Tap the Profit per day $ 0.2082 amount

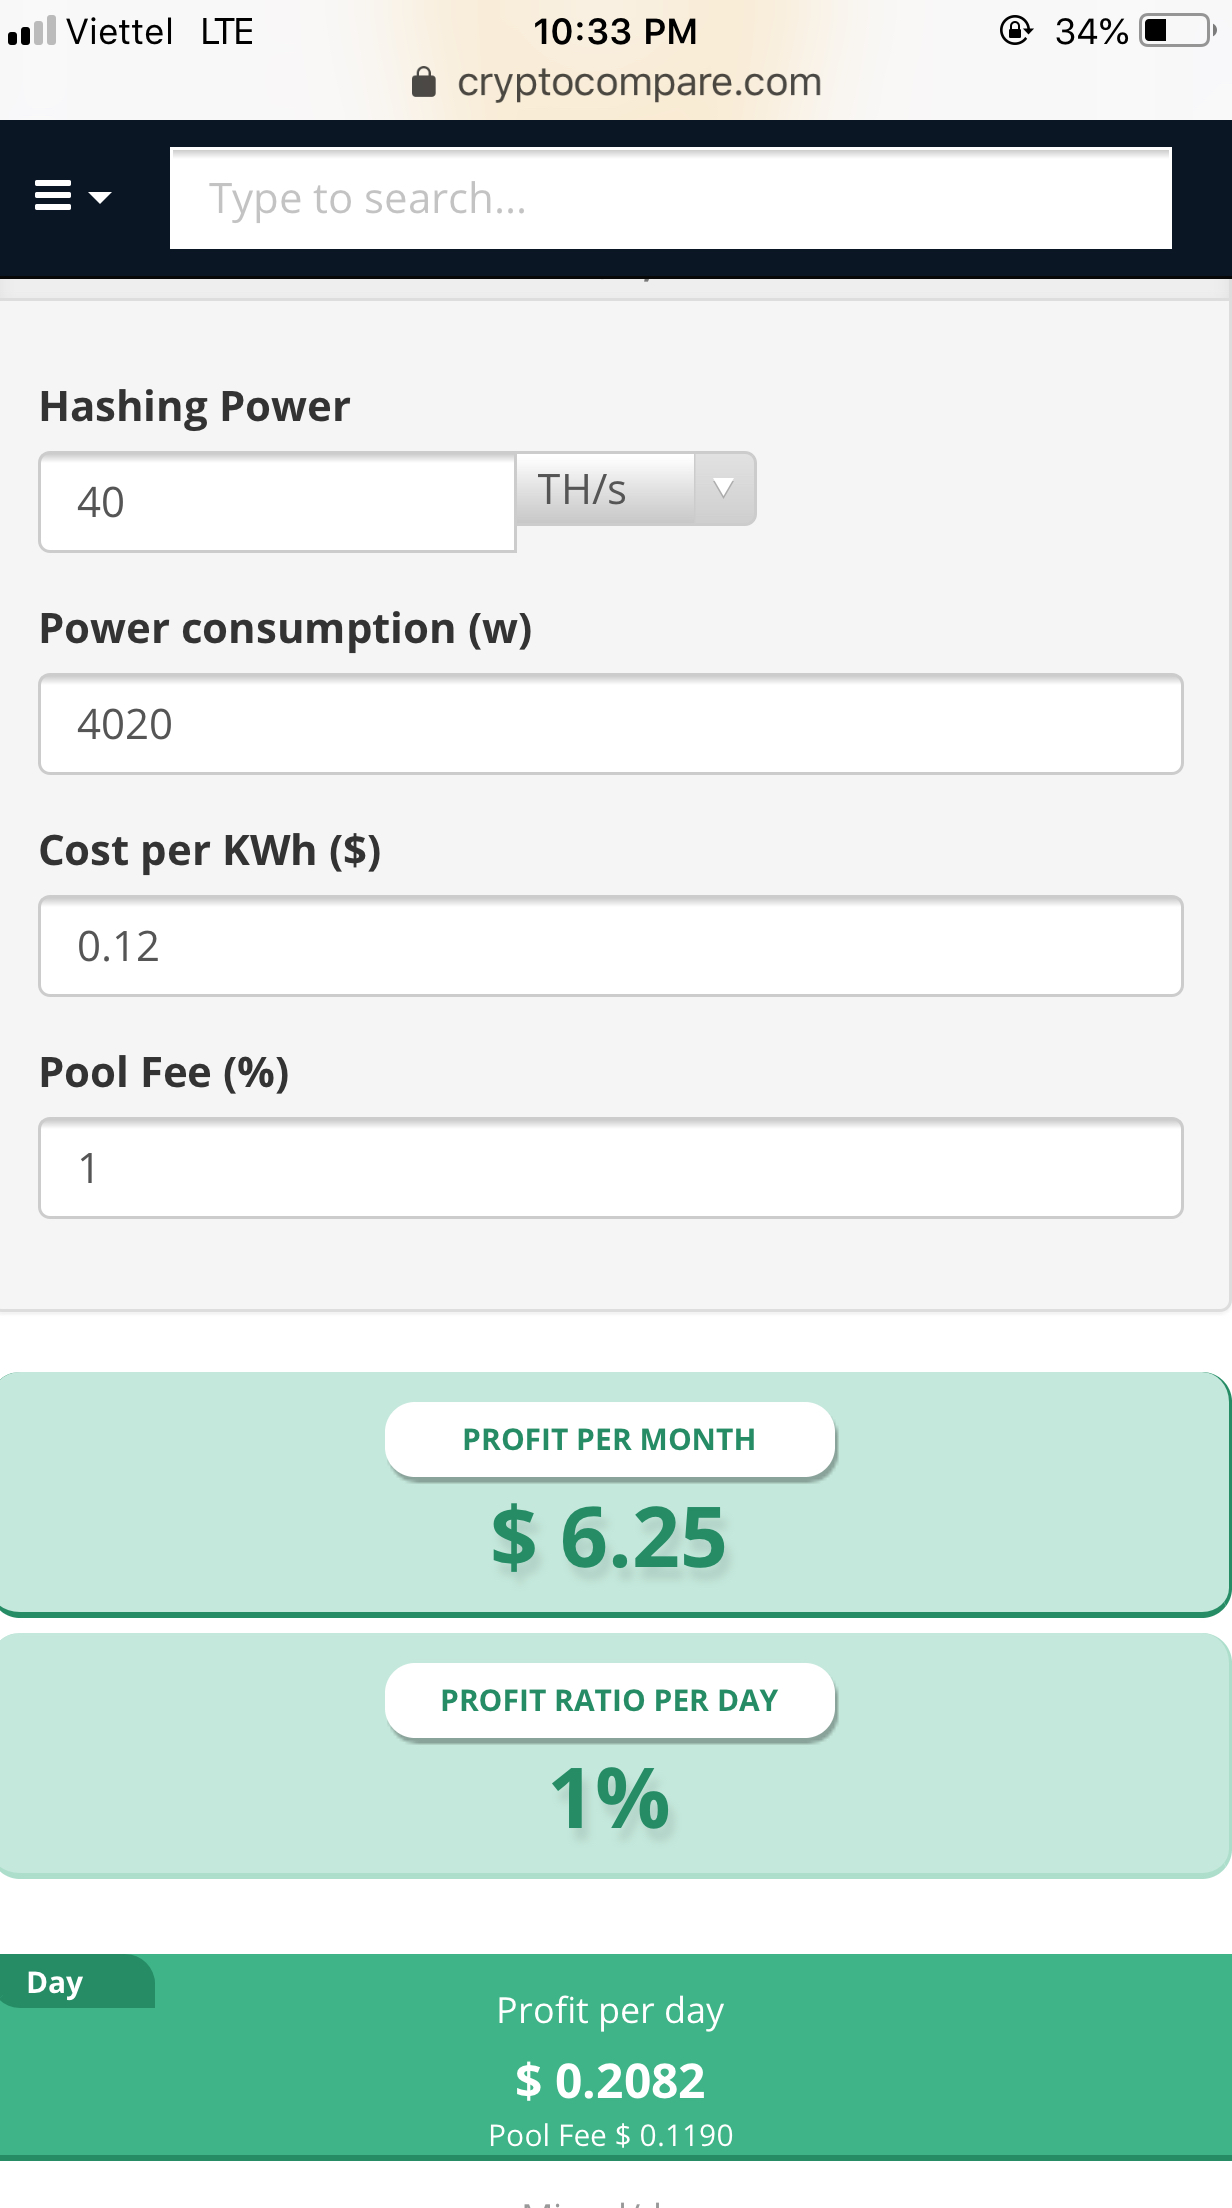click(x=610, y=2081)
